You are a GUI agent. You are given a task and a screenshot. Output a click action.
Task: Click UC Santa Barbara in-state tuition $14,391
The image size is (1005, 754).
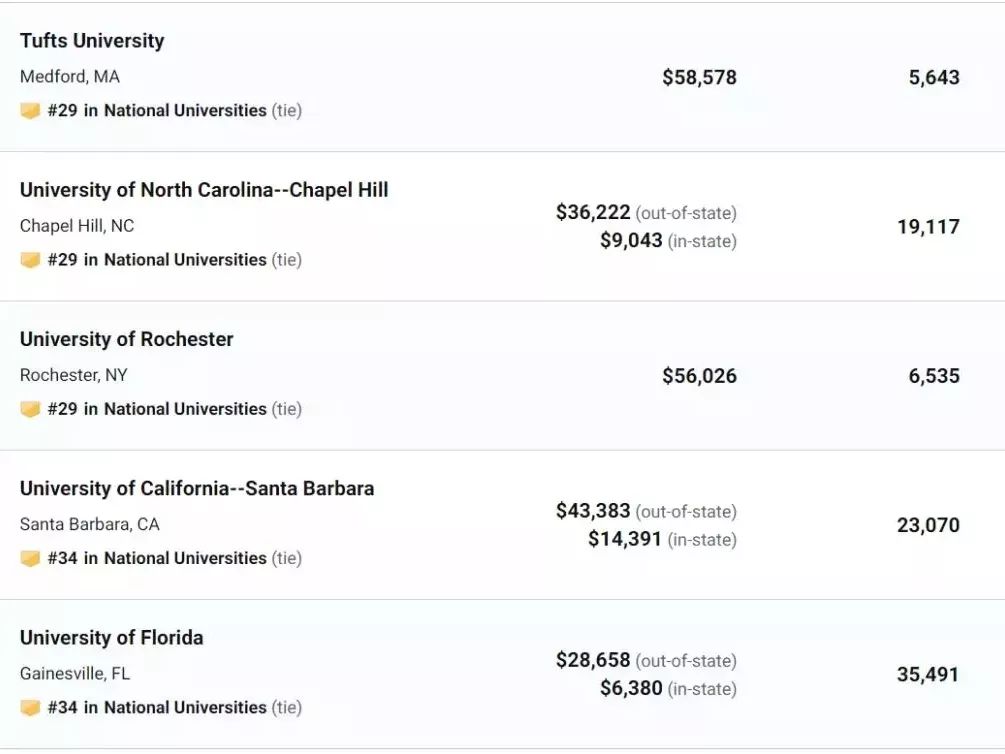[624, 539]
